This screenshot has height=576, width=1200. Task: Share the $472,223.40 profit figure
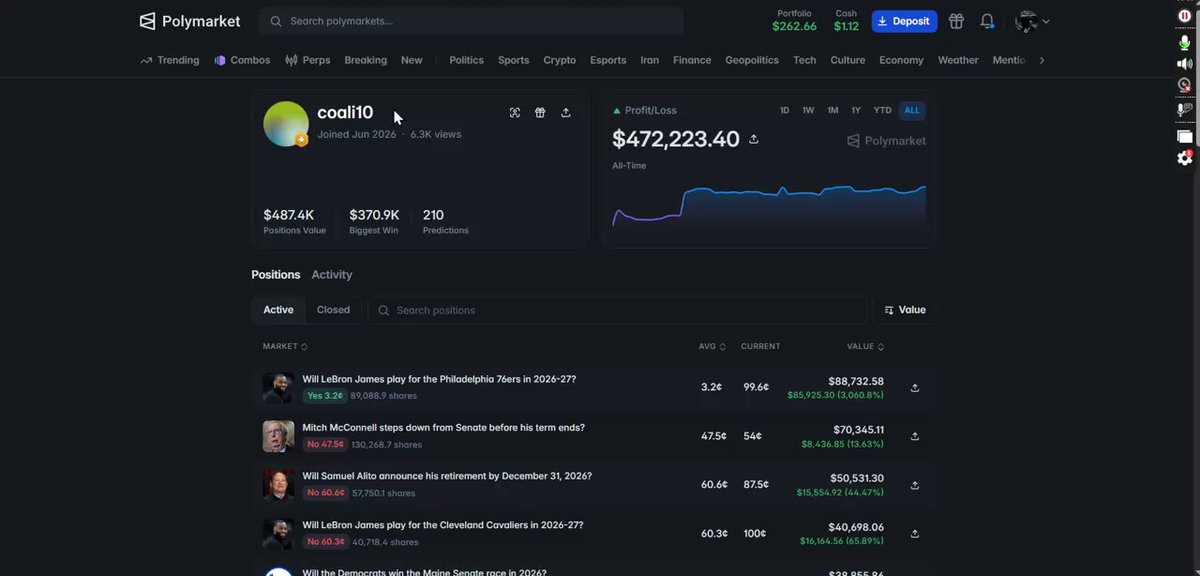coord(754,139)
